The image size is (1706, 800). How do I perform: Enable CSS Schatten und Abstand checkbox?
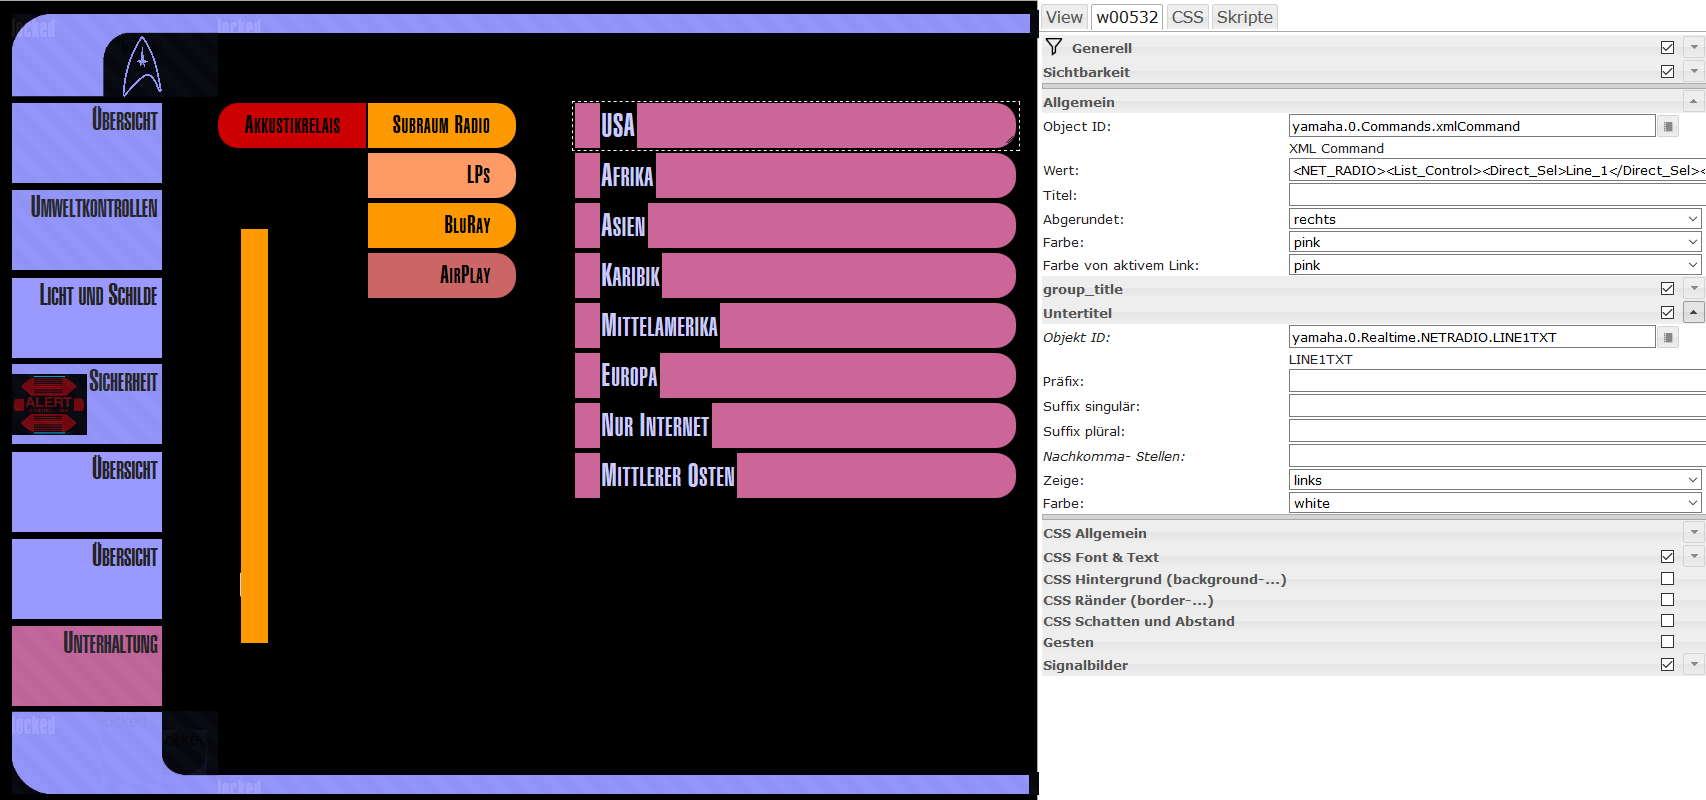pyautogui.click(x=1667, y=620)
